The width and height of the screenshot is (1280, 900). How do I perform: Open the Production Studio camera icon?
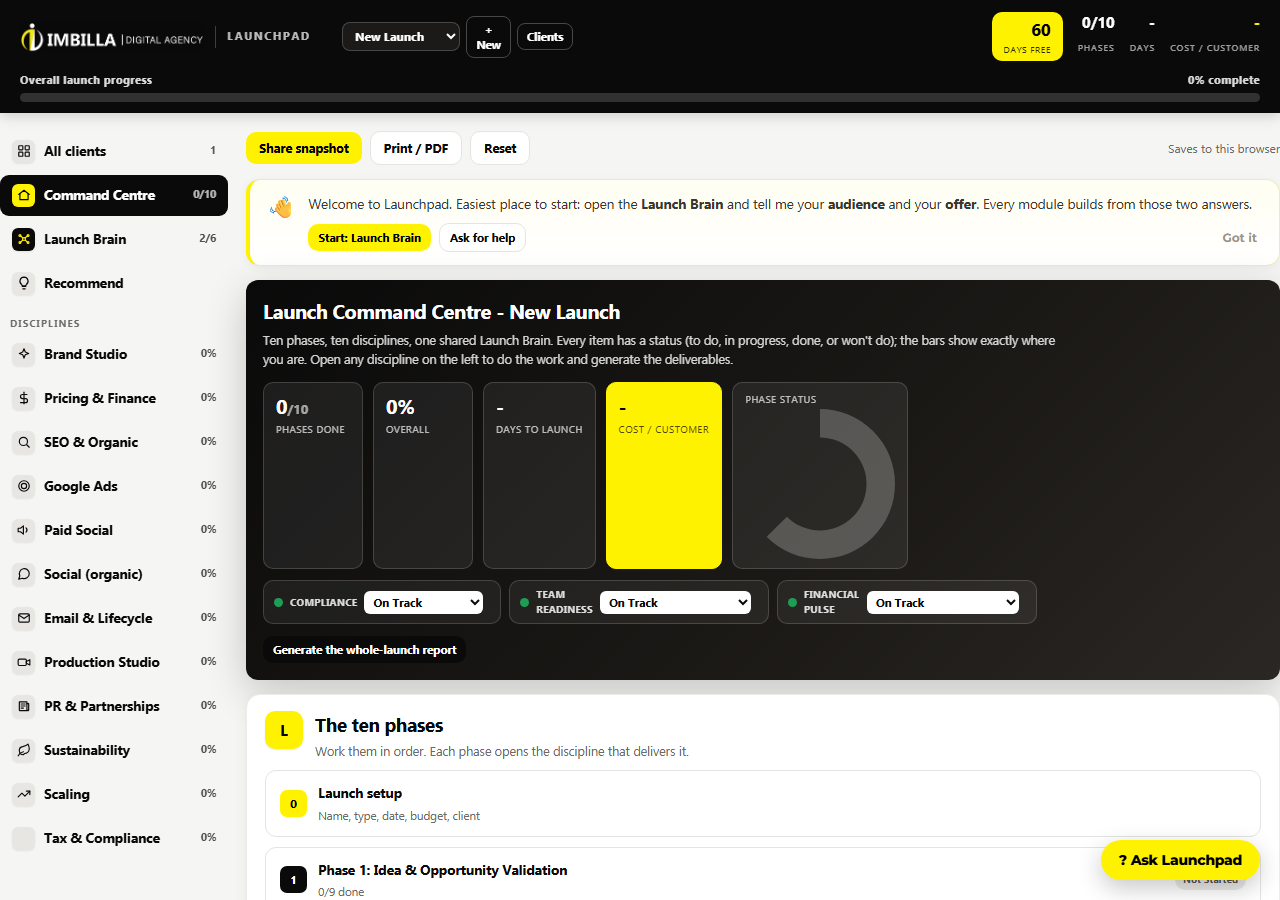click(23, 662)
